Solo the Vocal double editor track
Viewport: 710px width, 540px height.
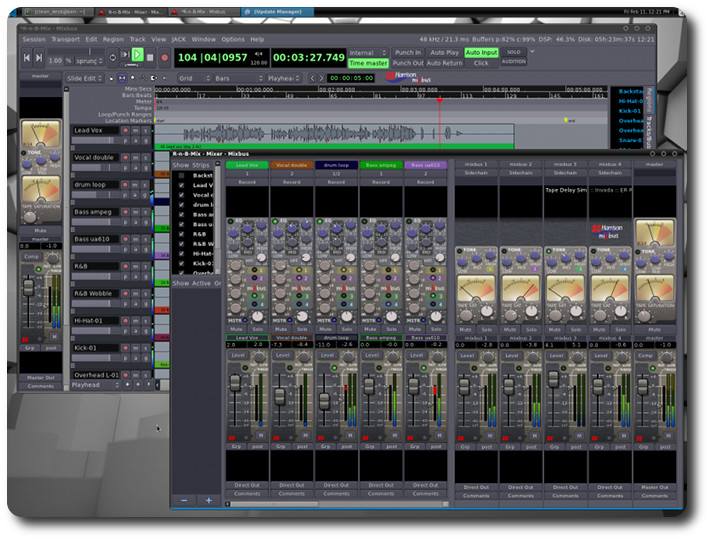tap(146, 158)
